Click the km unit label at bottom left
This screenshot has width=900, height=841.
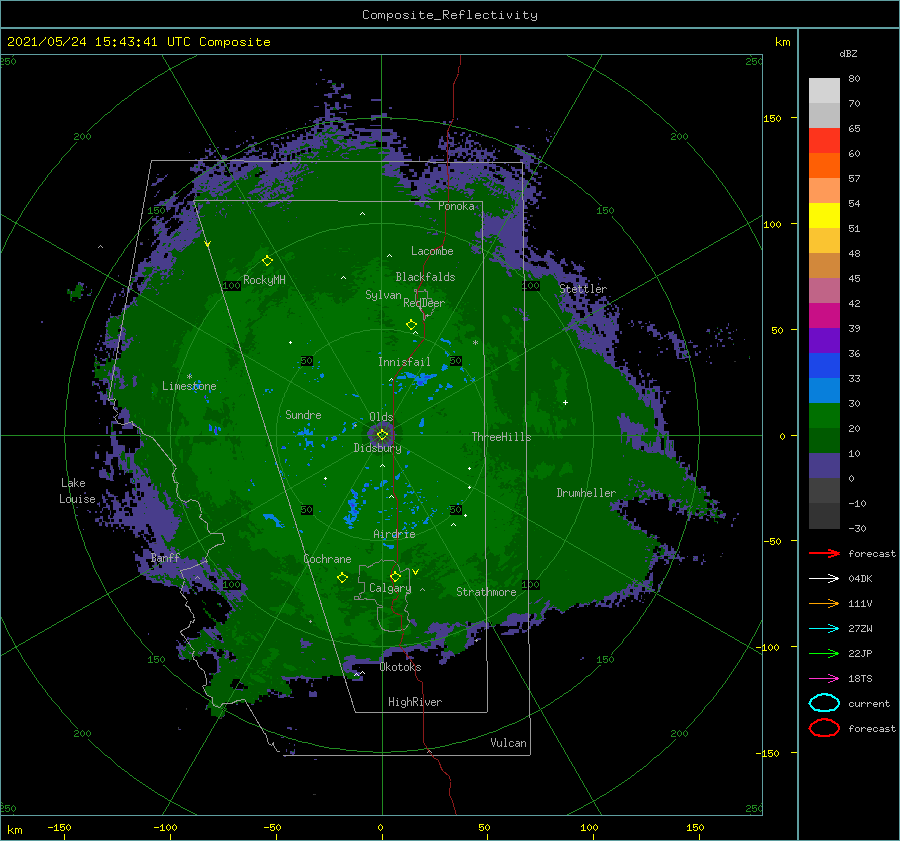point(14,830)
